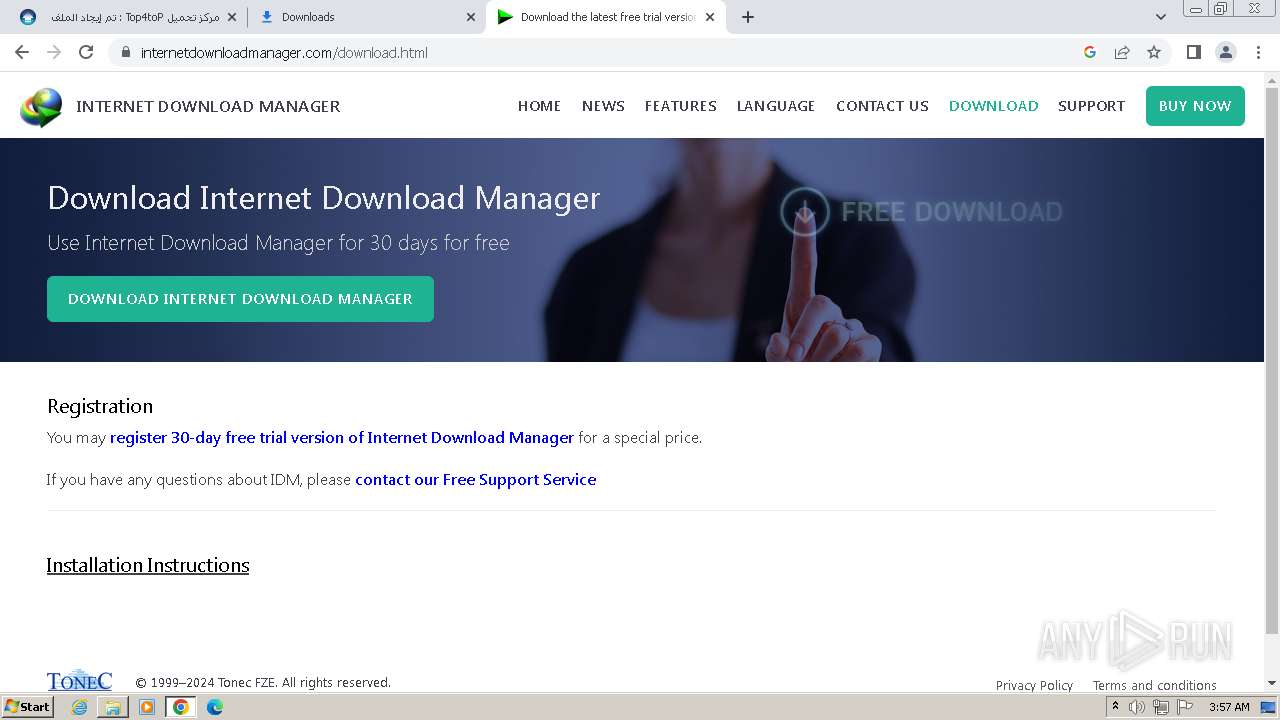This screenshot has width=1280, height=720.
Task: Close the Top4toP tab
Action: 232,17
